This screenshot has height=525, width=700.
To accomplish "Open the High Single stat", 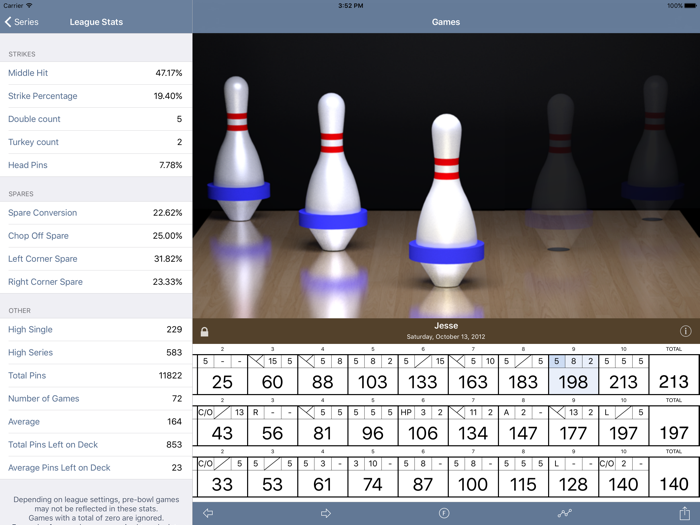I will (96, 329).
